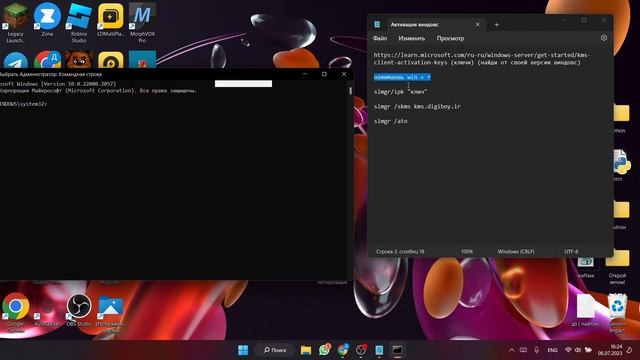The image size is (640, 360).
Task: Open the Google Chrome desktop shortcut
Action: 16,311
